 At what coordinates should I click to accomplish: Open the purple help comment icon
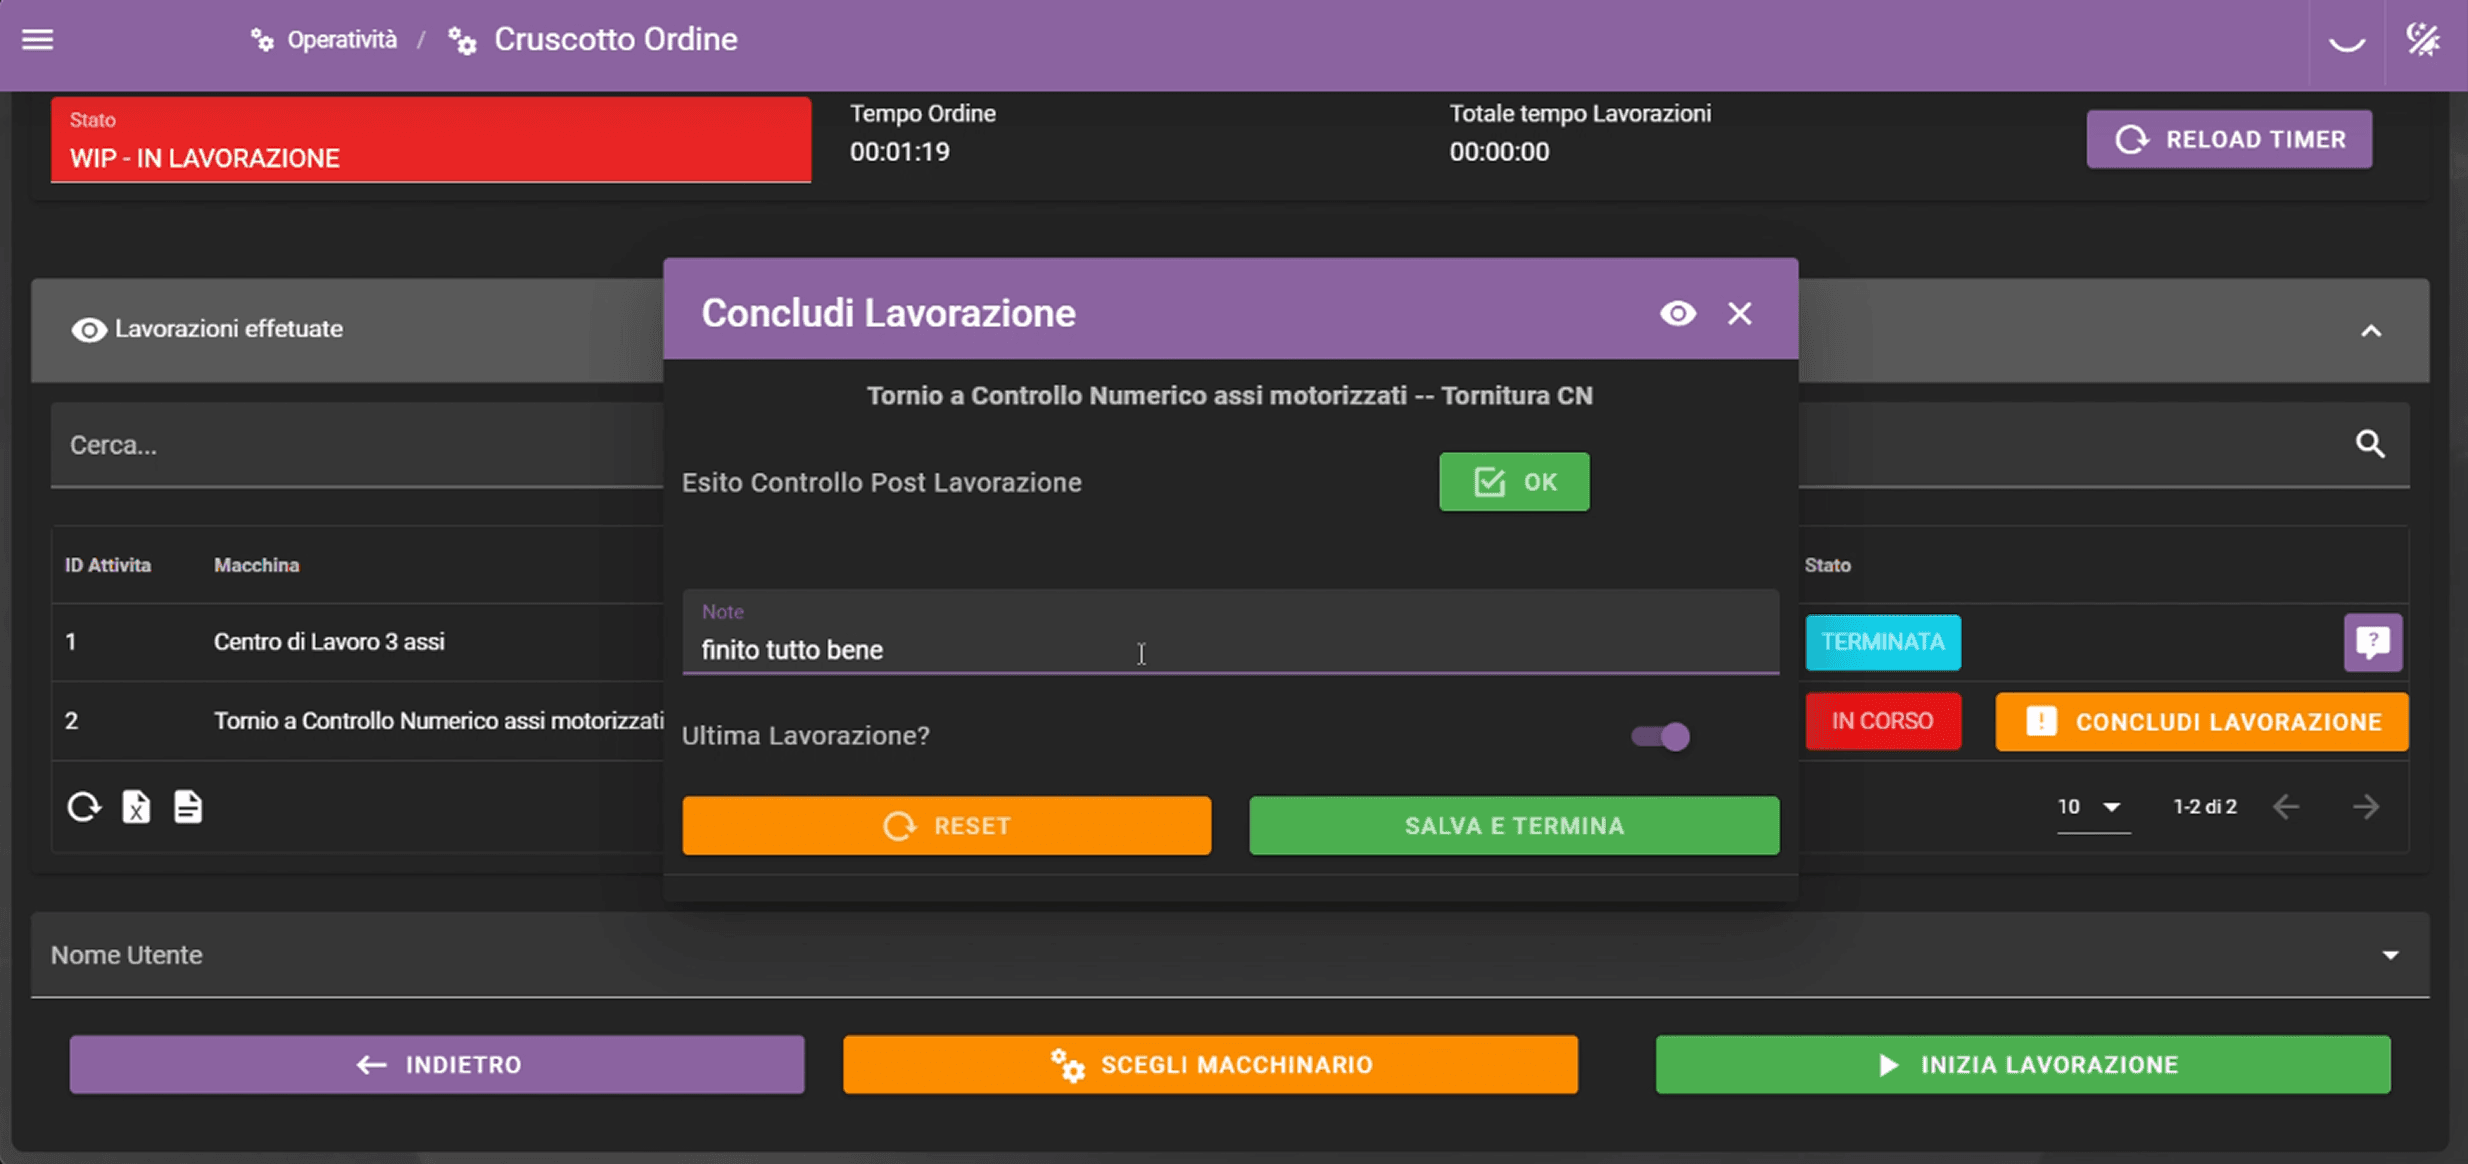(2372, 642)
